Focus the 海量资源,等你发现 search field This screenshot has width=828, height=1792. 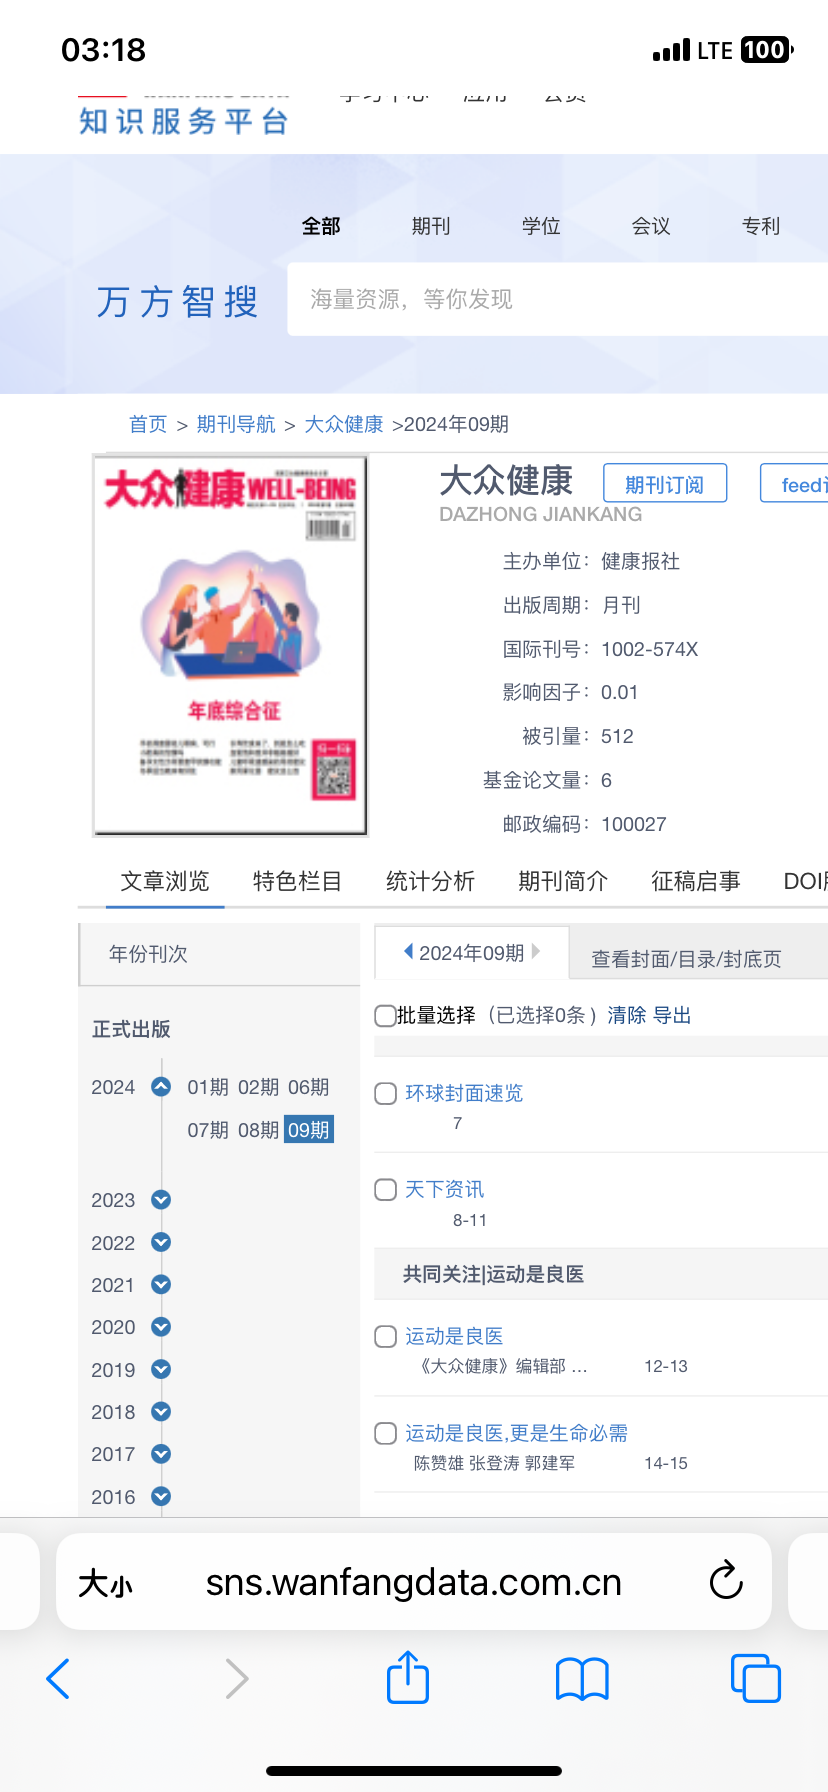click(558, 299)
